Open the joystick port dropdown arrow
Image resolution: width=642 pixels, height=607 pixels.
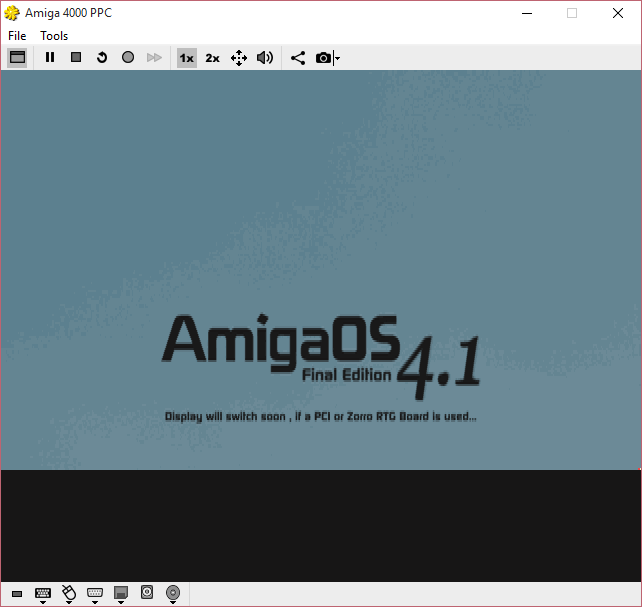click(95, 602)
